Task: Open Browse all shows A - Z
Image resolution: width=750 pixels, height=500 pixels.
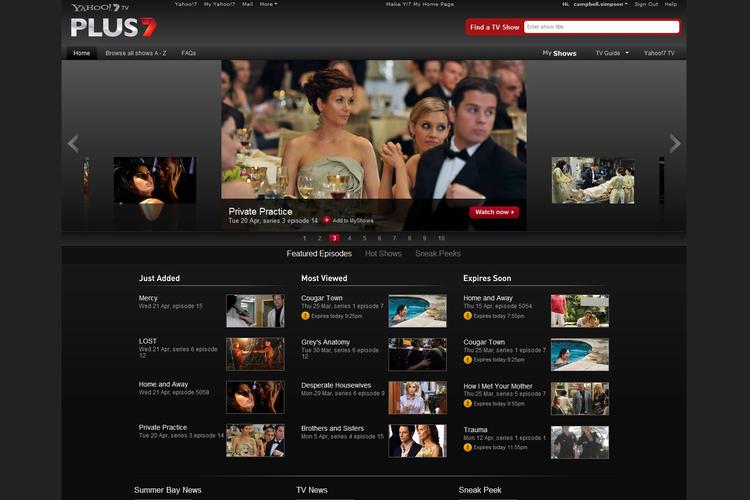Action: tap(136, 53)
